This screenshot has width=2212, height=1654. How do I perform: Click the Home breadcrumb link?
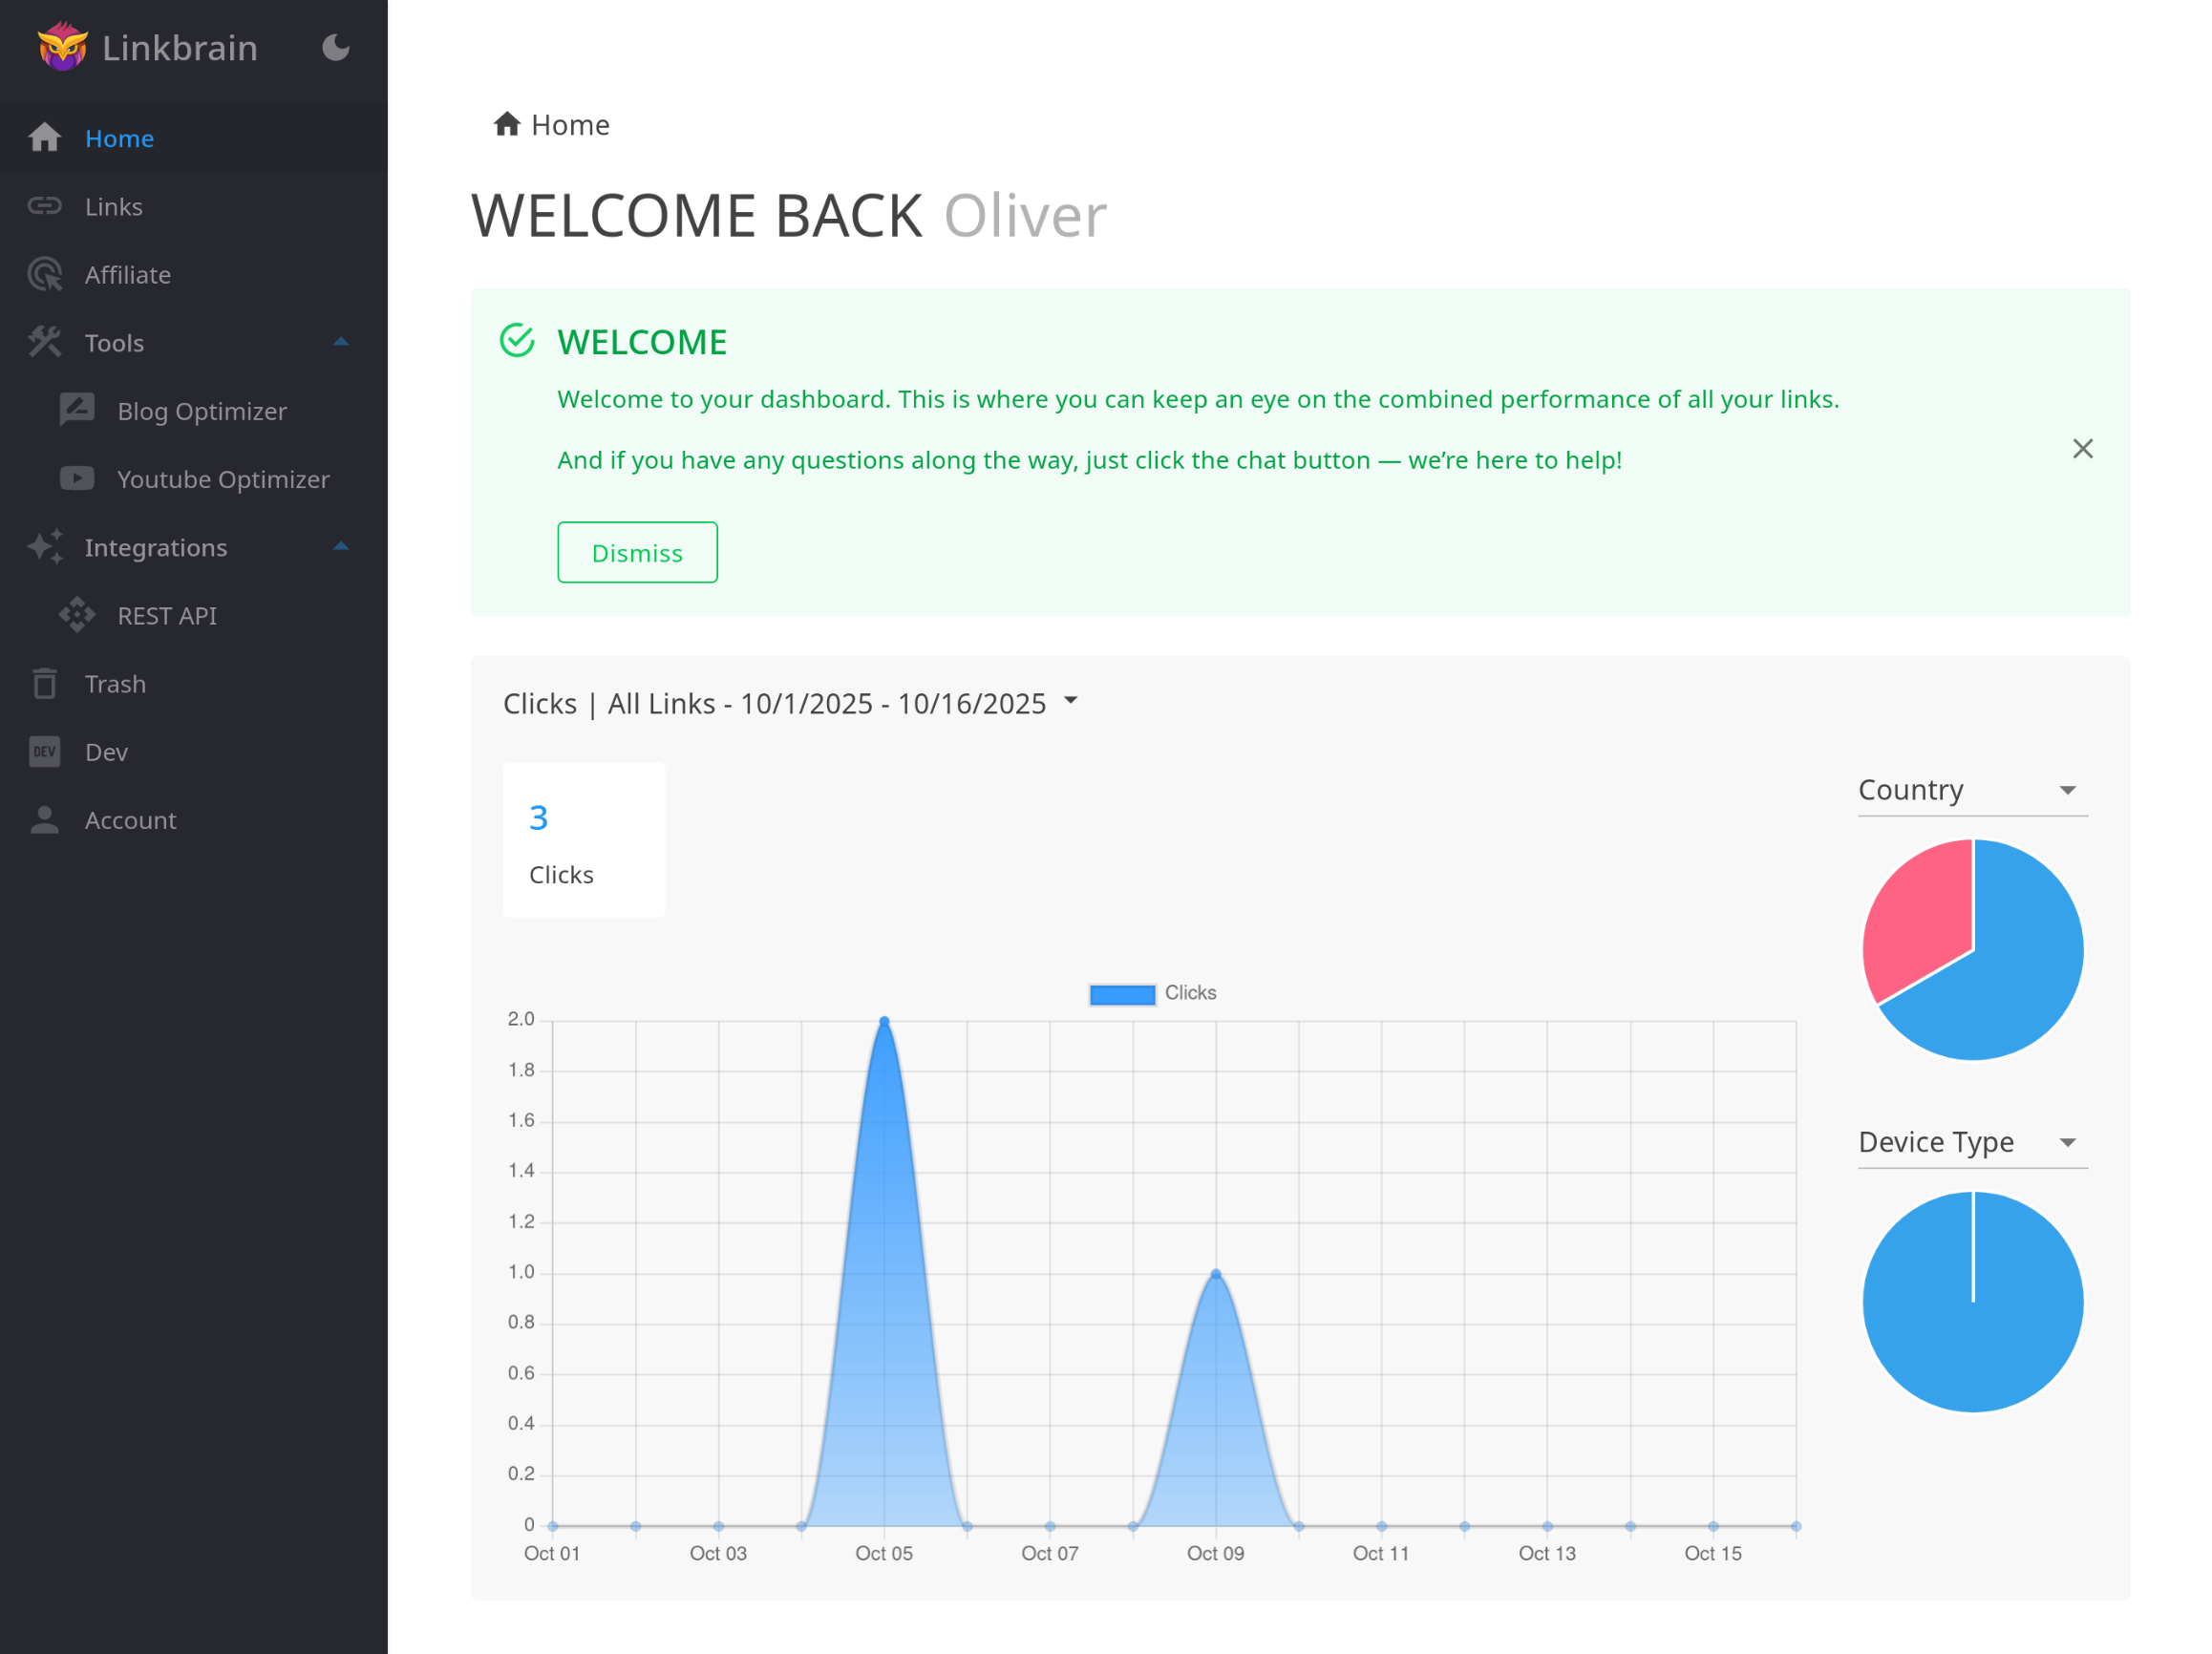(x=569, y=125)
